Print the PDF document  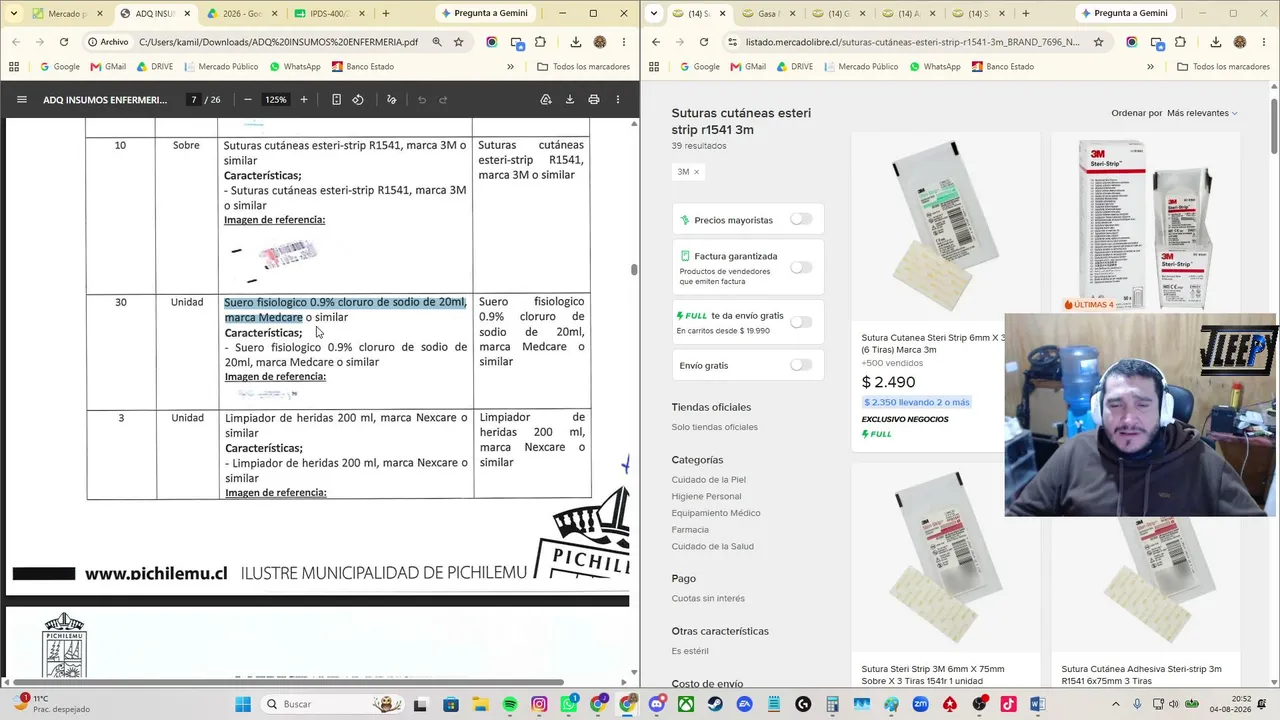[x=594, y=100]
